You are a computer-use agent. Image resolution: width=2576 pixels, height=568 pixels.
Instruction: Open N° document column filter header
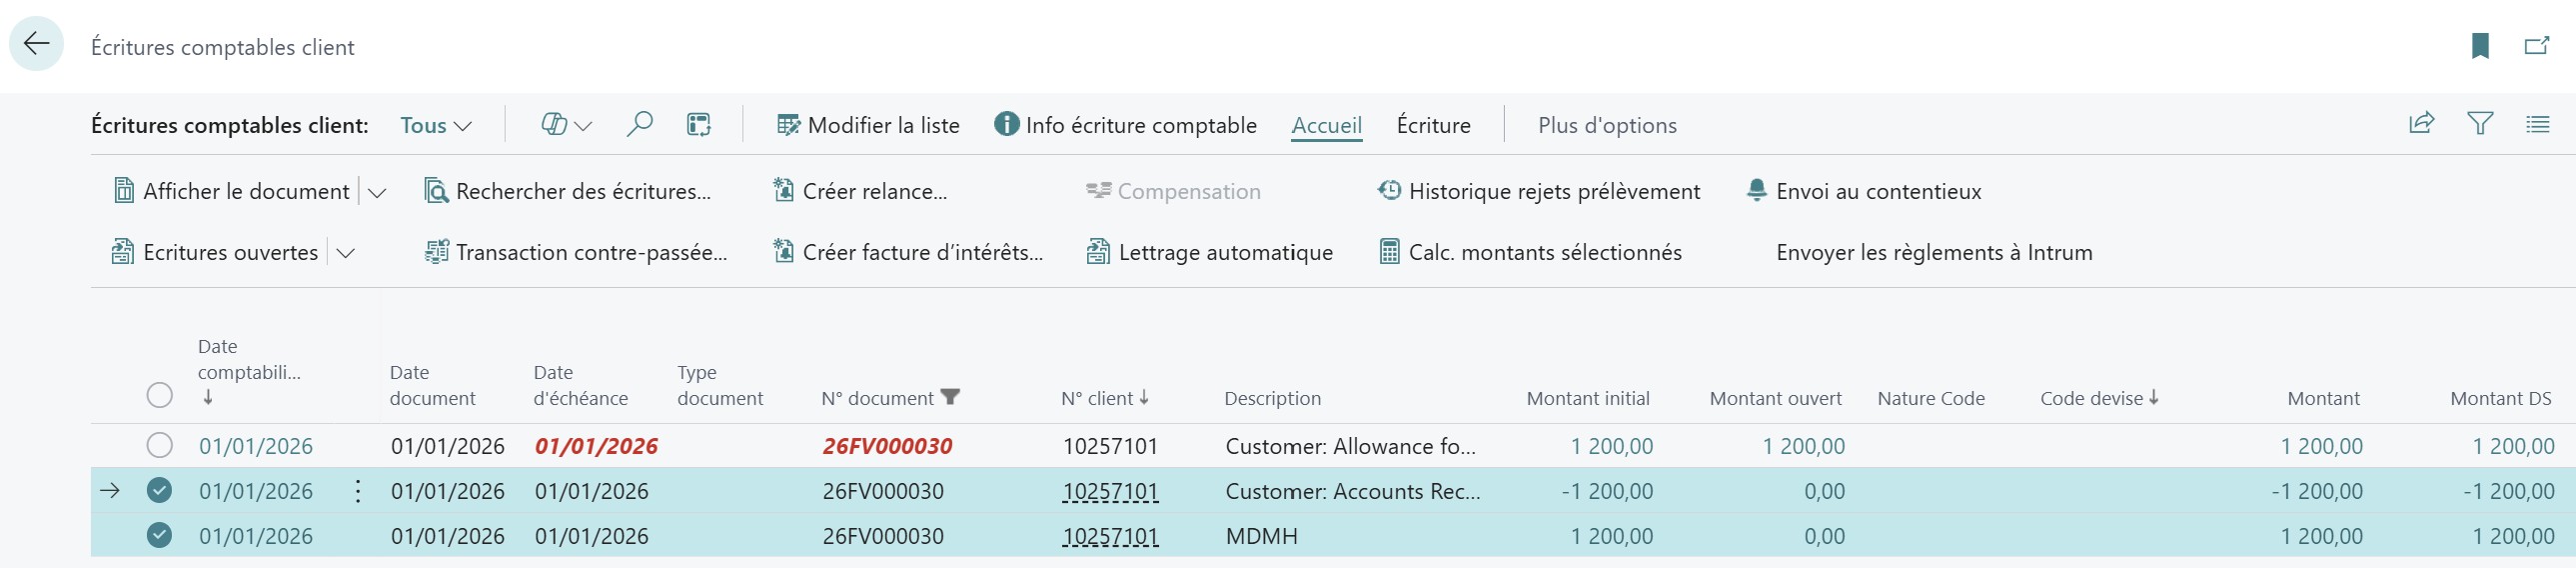pyautogui.click(x=890, y=398)
